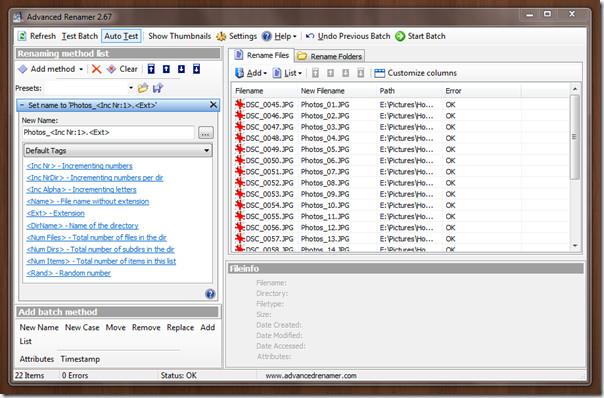Click Customize columns
This screenshot has height=398, width=604.
pos(416,73)
